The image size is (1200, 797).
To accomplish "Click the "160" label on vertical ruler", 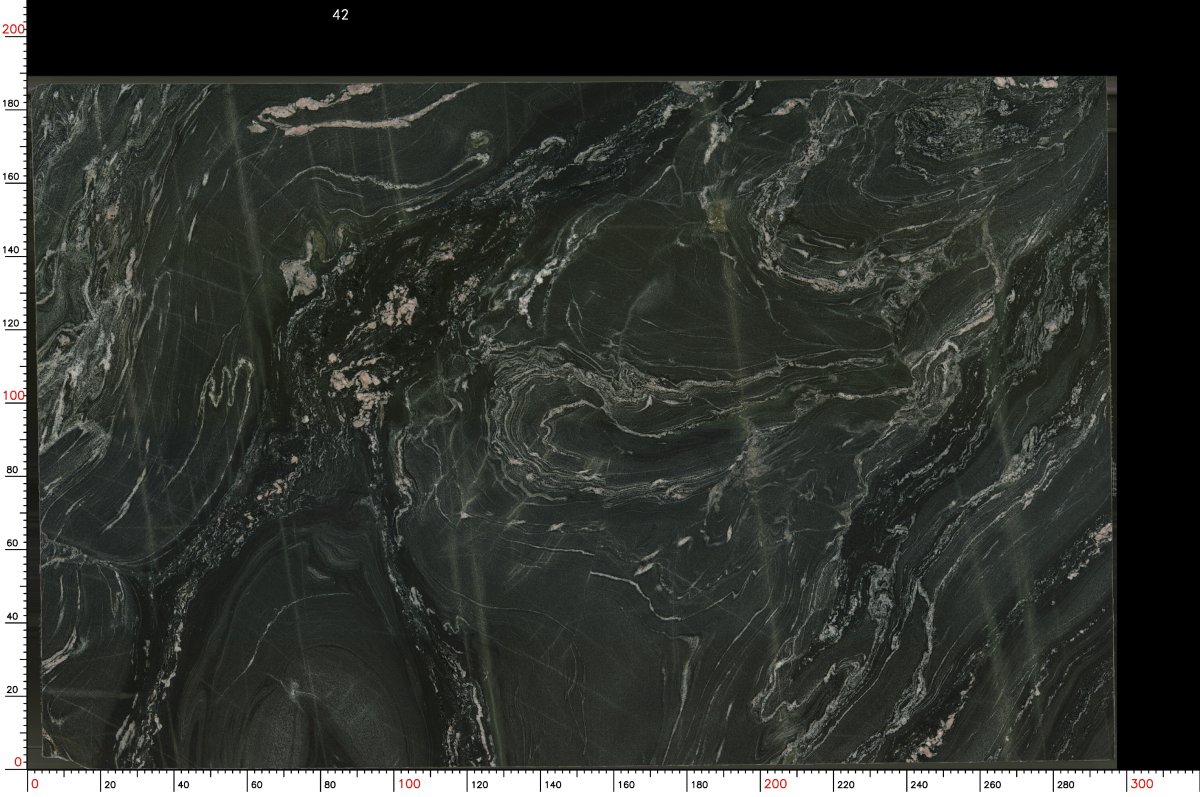I will click(x=14, y=176).
